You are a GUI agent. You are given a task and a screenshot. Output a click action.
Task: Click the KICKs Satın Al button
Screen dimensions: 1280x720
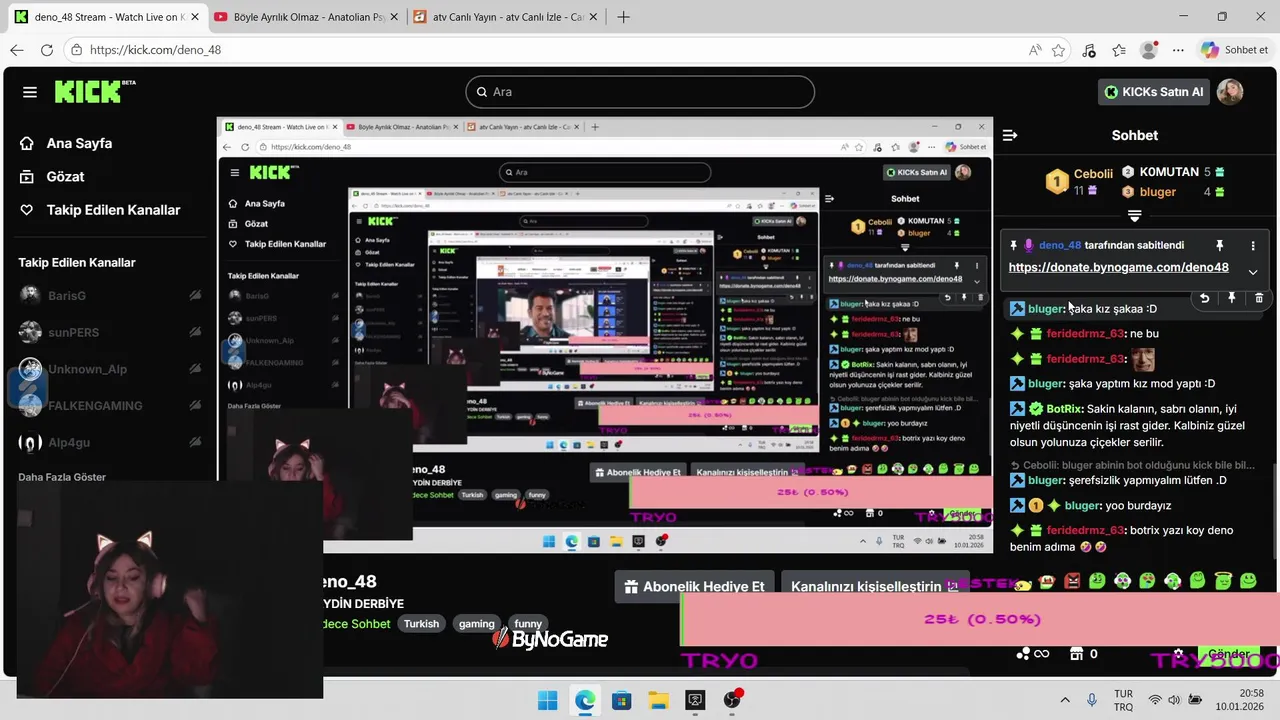[1154, 92]
